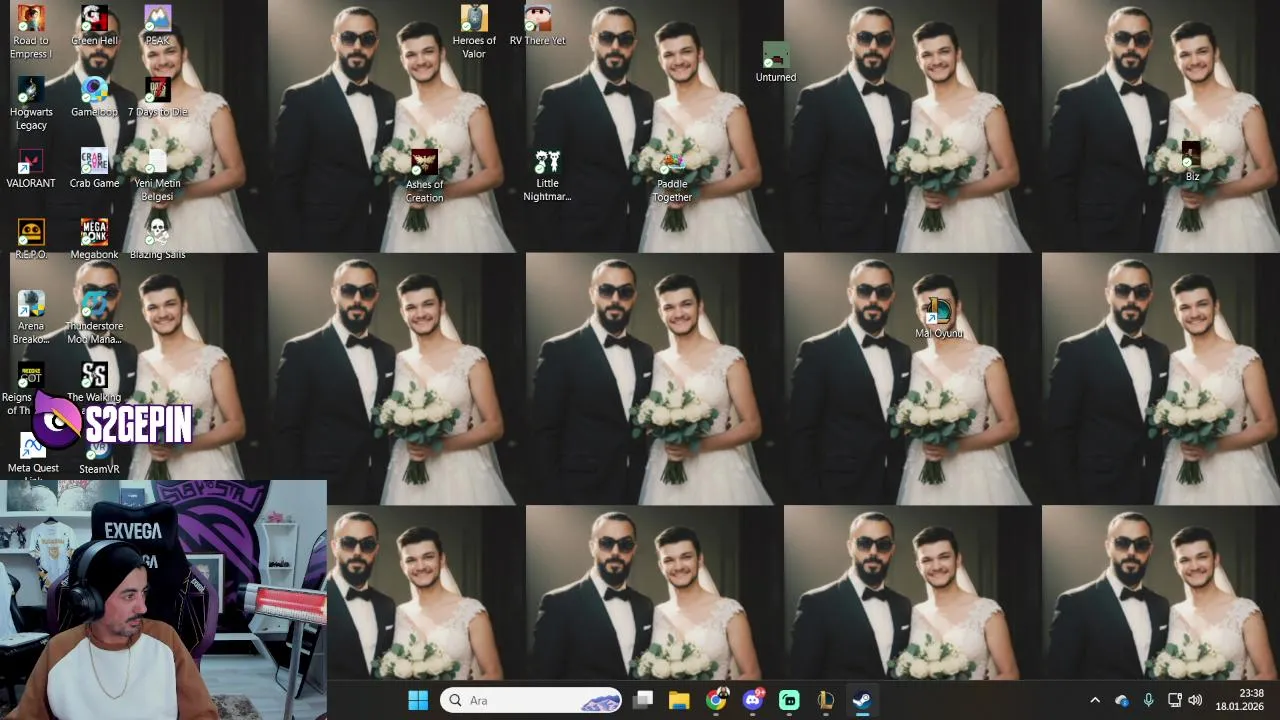Select the Ashes of Creation desktop icon
1280x720 pixels.
[x=424, y=176]
